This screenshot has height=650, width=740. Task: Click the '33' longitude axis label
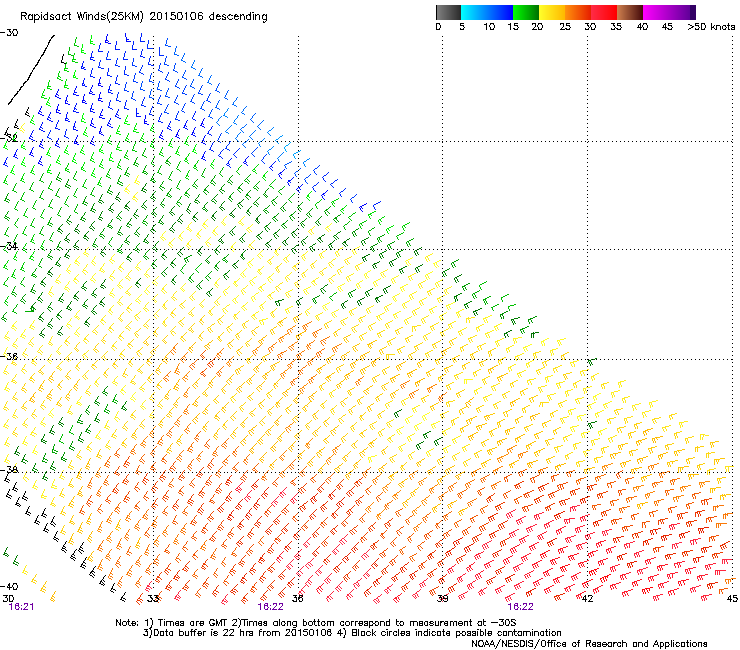[x=153, y=599]
